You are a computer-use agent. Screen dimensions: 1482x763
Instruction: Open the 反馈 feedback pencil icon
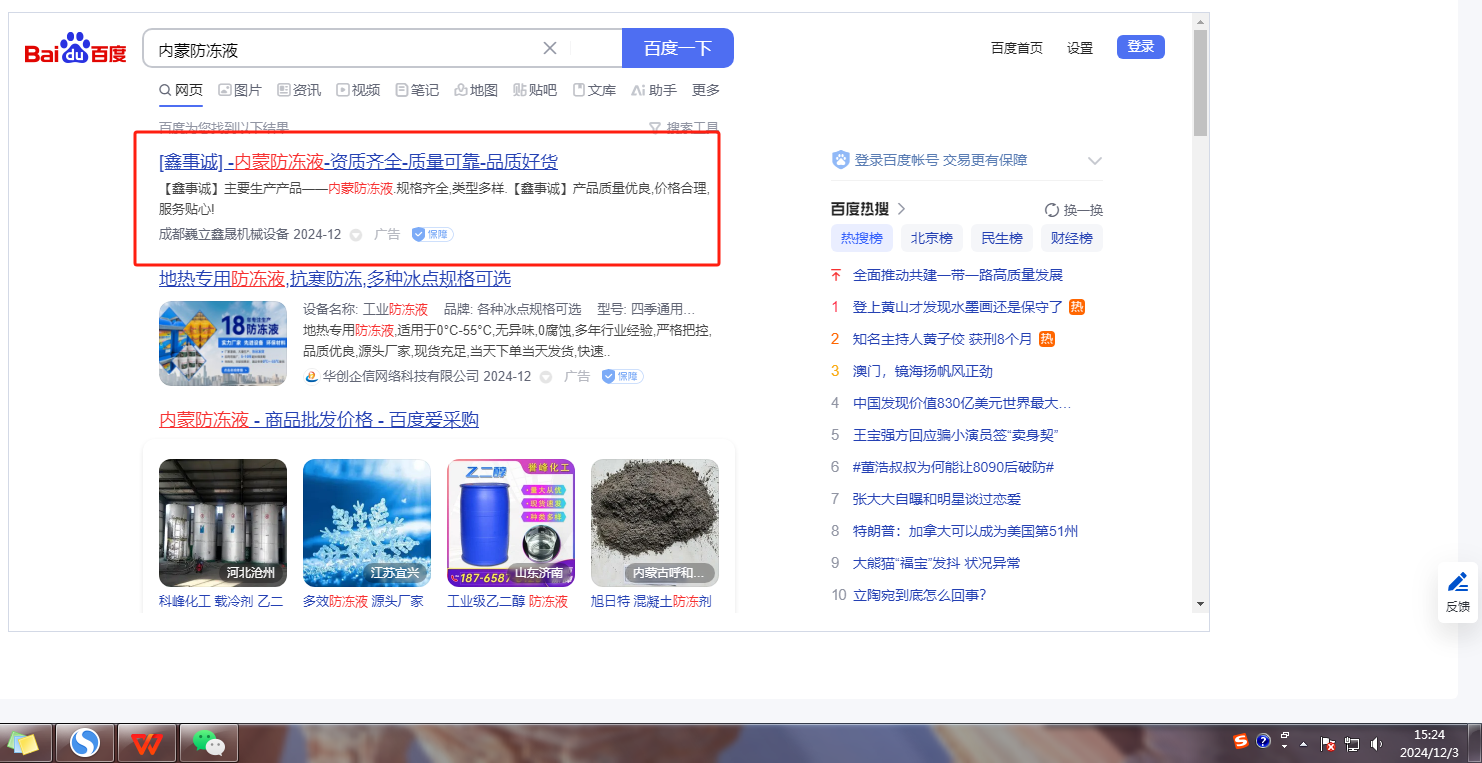click(x=1458, y=582)
